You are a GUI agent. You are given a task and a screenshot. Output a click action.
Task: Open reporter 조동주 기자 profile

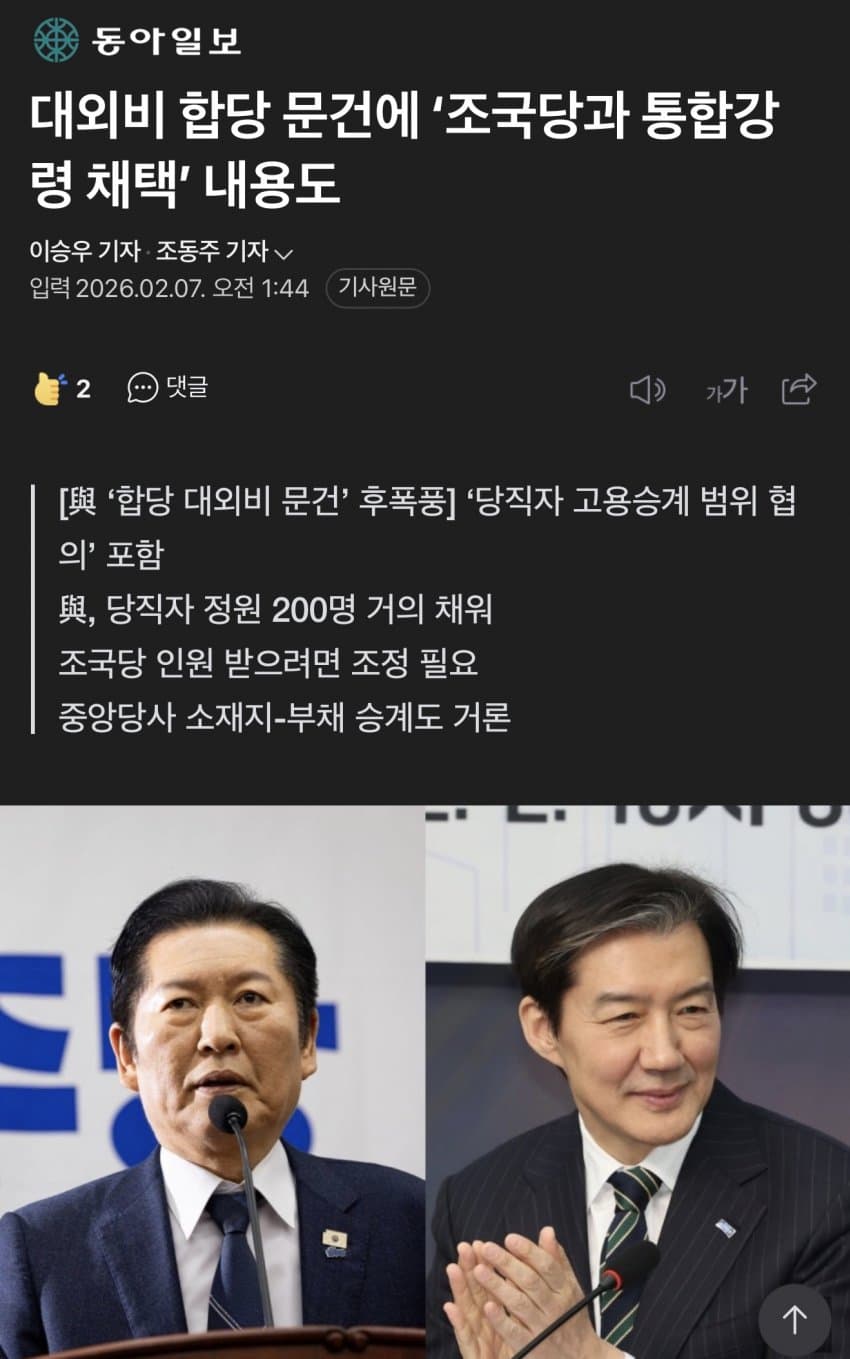[x=212, y=251]
